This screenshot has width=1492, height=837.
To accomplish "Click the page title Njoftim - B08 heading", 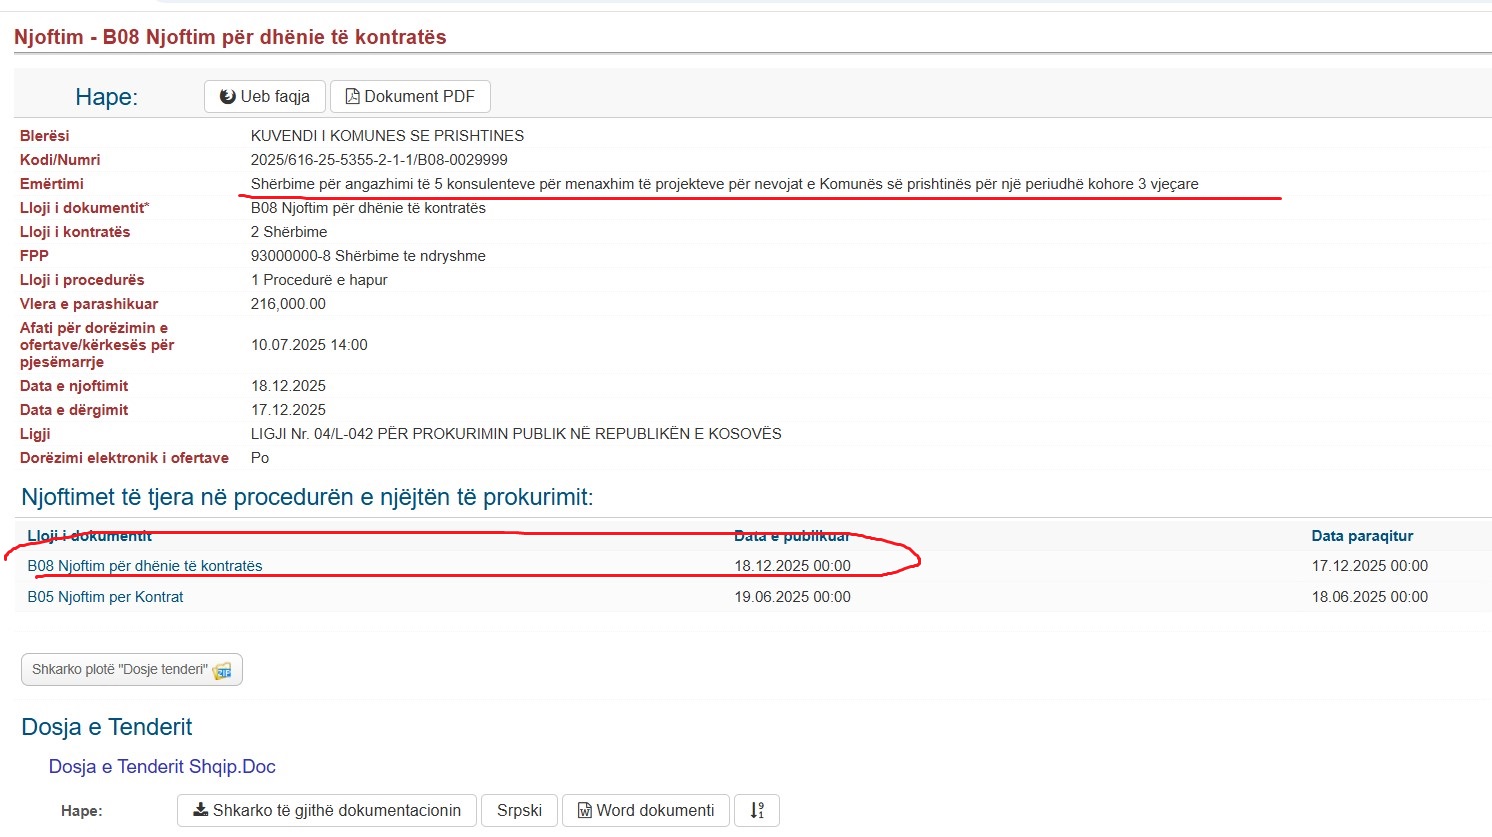I will tap(230, 37).
